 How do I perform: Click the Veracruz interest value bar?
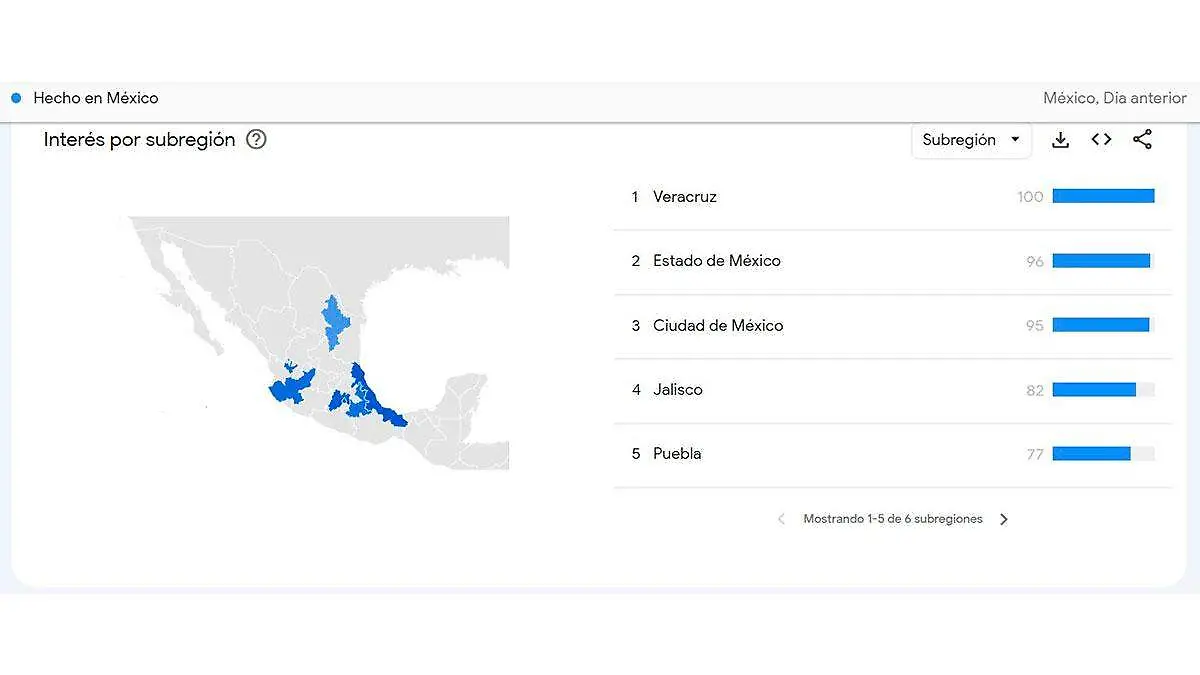(1103, 195)
